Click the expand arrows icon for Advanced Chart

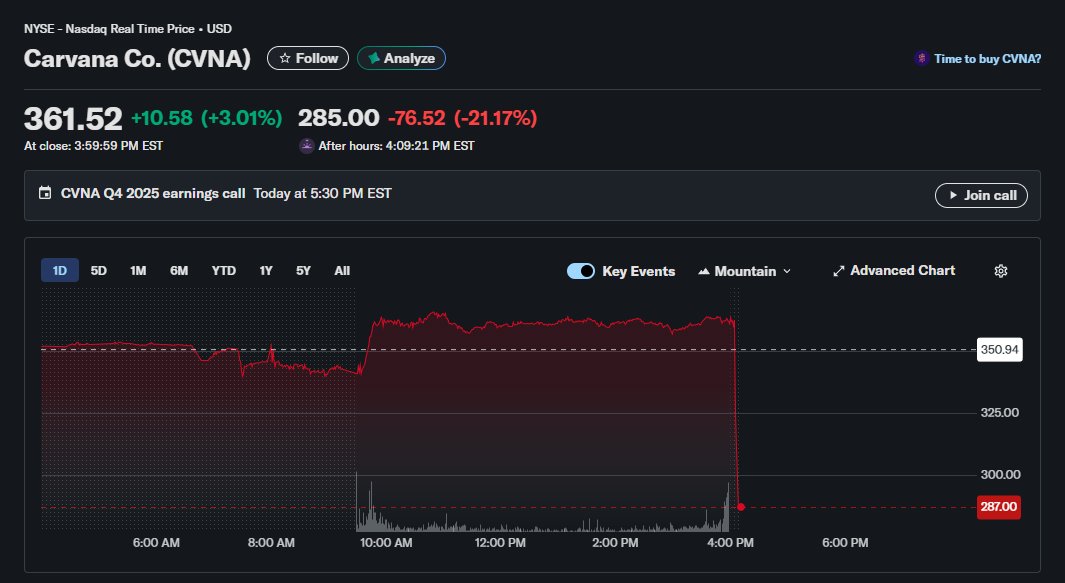coord(839,271)
